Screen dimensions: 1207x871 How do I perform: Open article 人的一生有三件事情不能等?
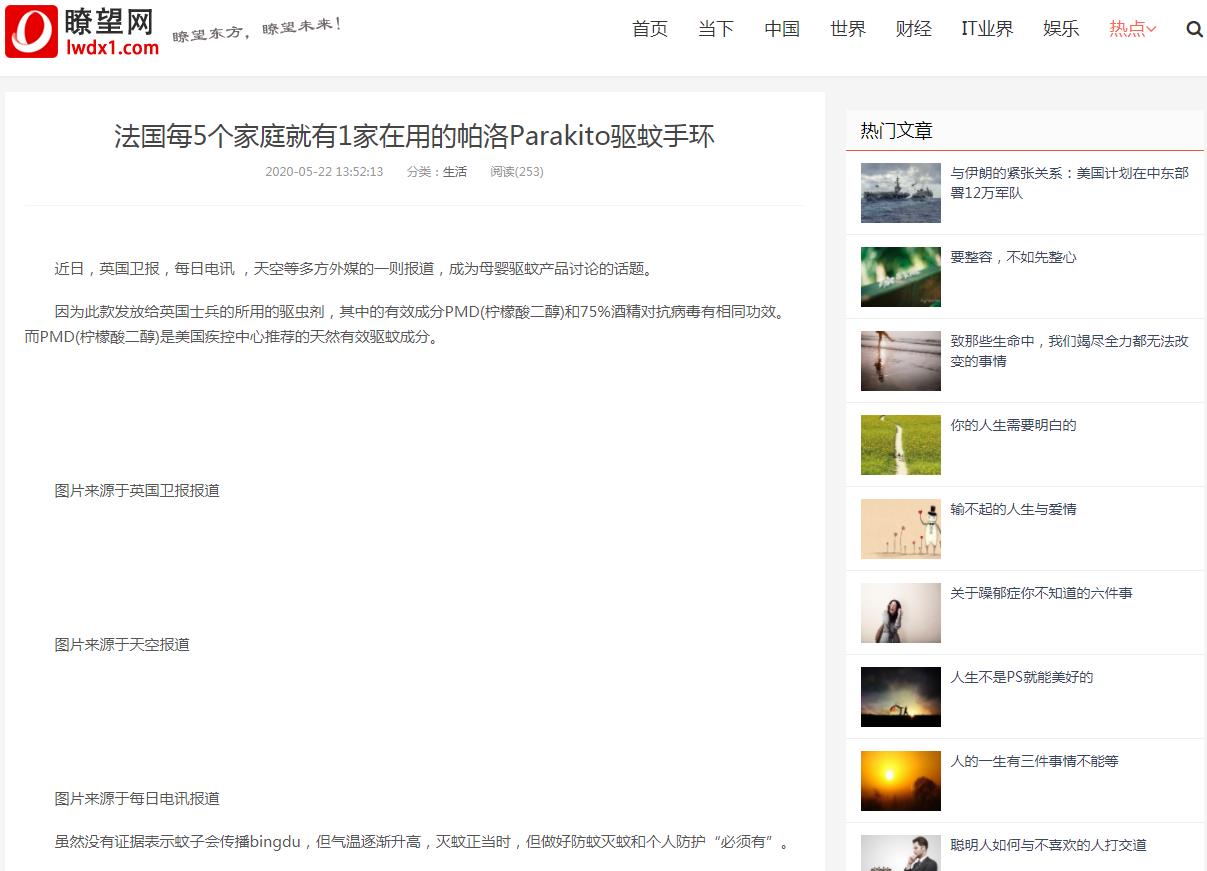tap(1034, 761)
